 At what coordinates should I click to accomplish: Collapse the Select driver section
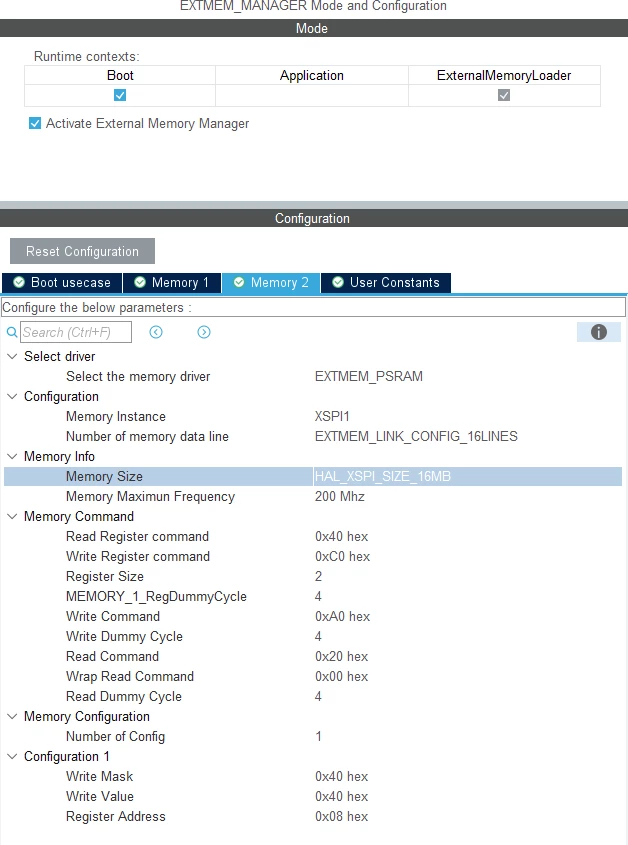click(x=12, y=356)
